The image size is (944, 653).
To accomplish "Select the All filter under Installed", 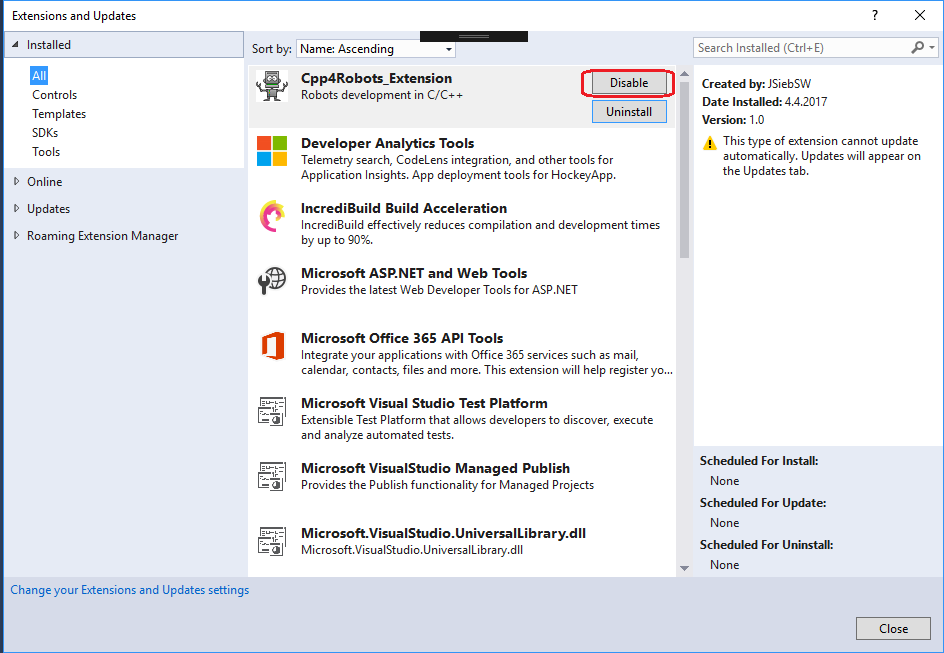I will (39, 75).
